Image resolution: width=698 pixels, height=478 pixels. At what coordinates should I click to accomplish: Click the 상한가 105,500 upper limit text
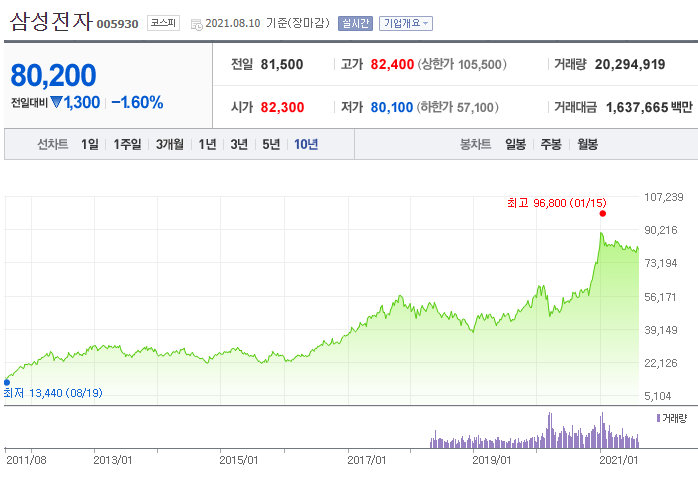point(462,65)
